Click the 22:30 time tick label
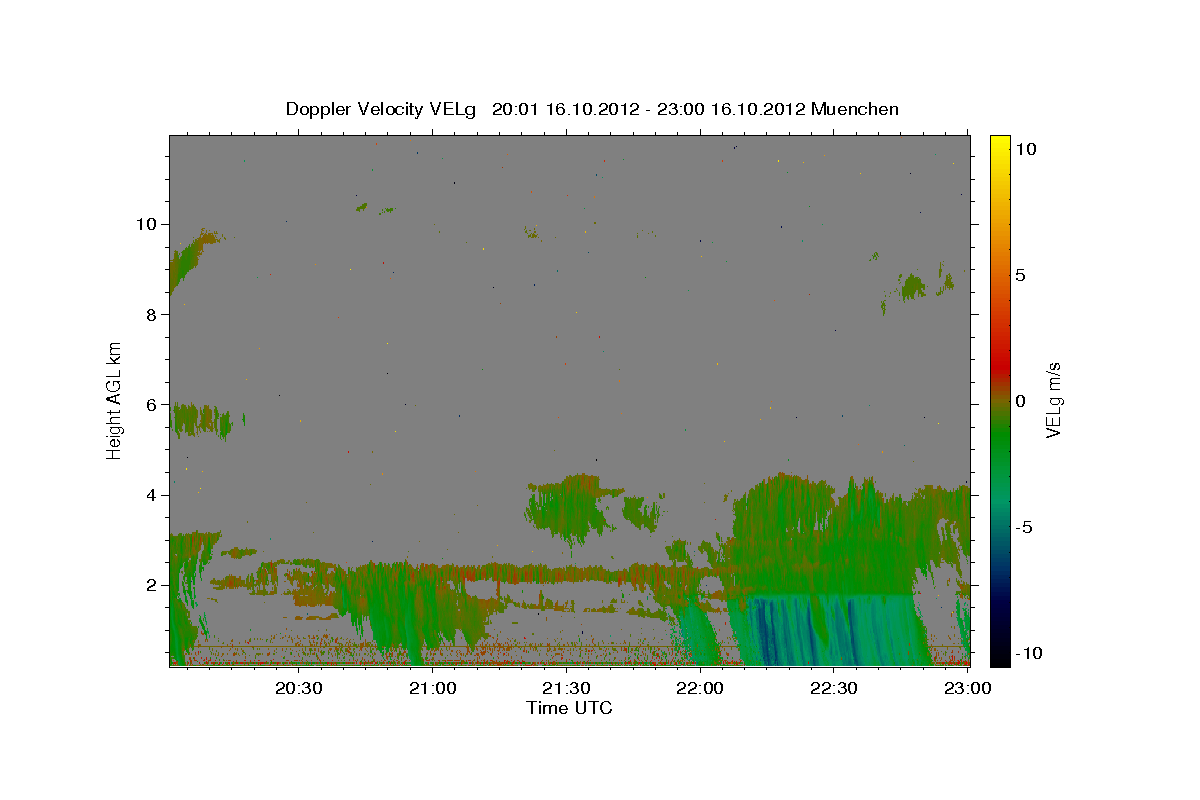Image resolution: width=1200 pixels, height=800 pixels. pos(834,688)
